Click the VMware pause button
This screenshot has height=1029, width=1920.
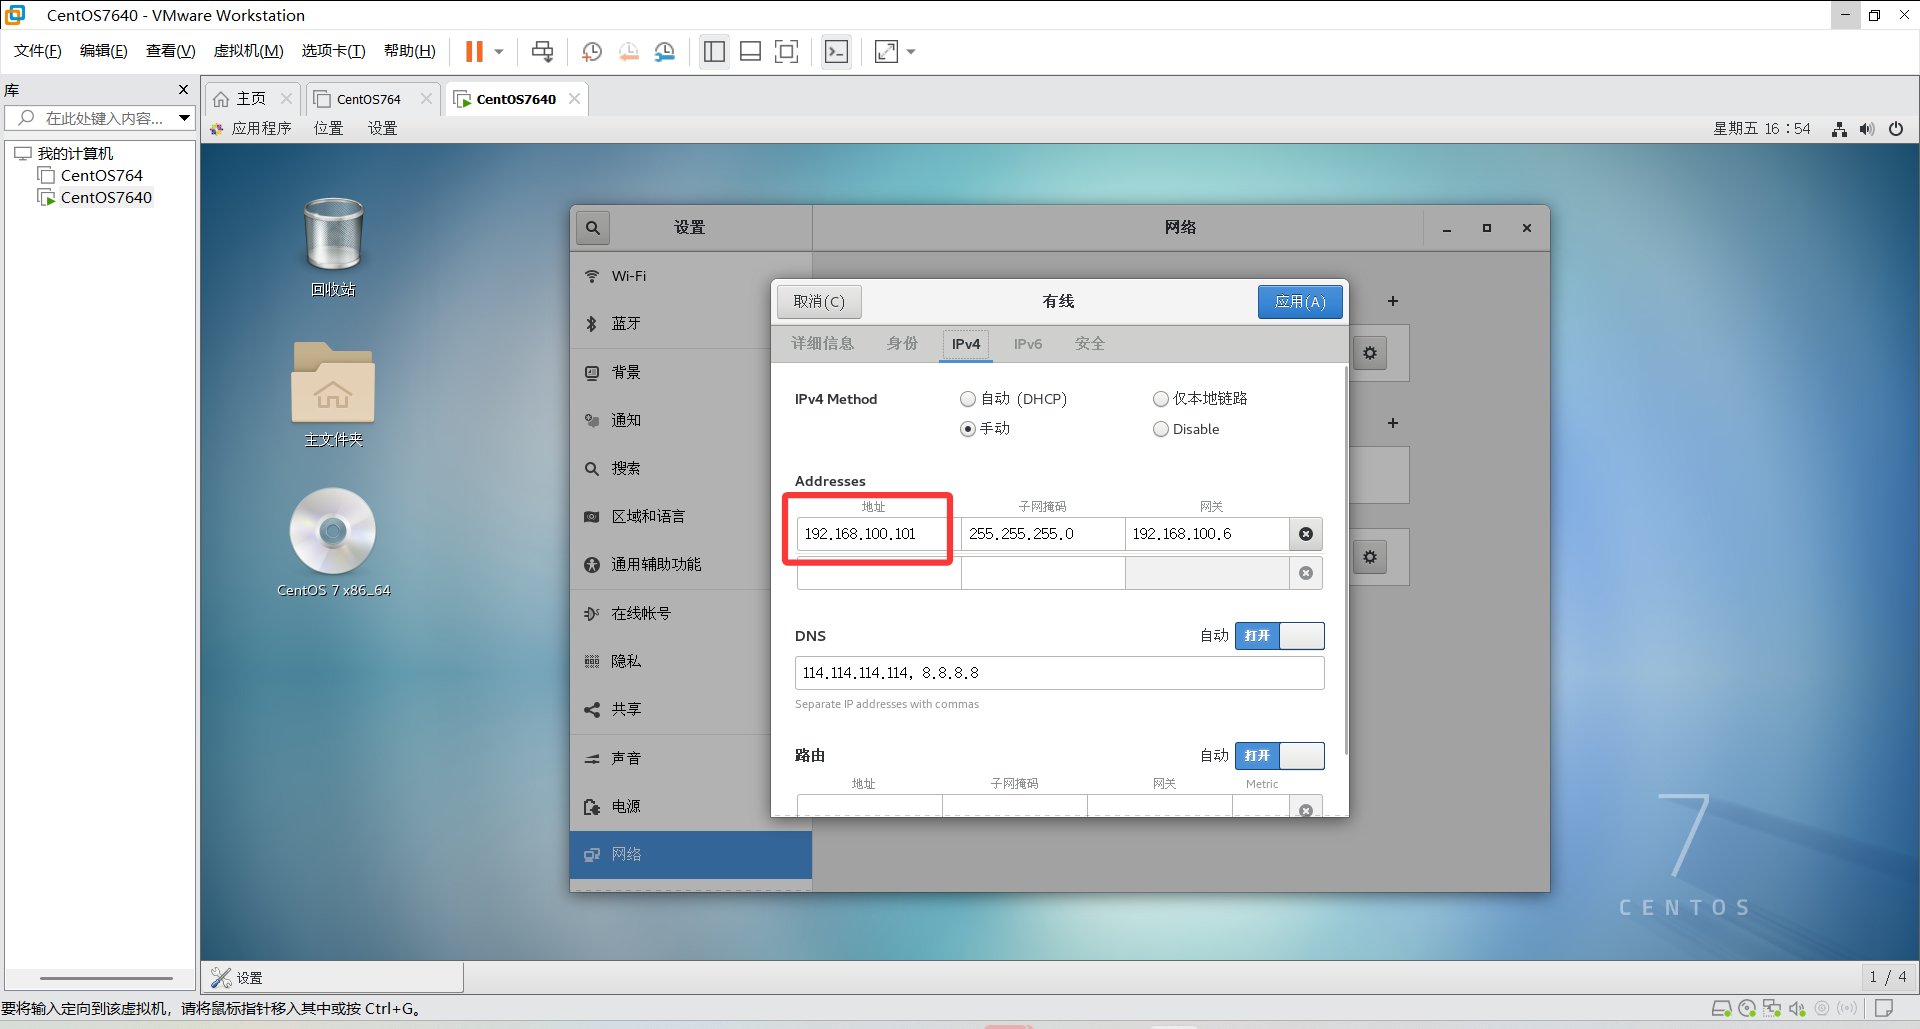[x=474, y=51]
